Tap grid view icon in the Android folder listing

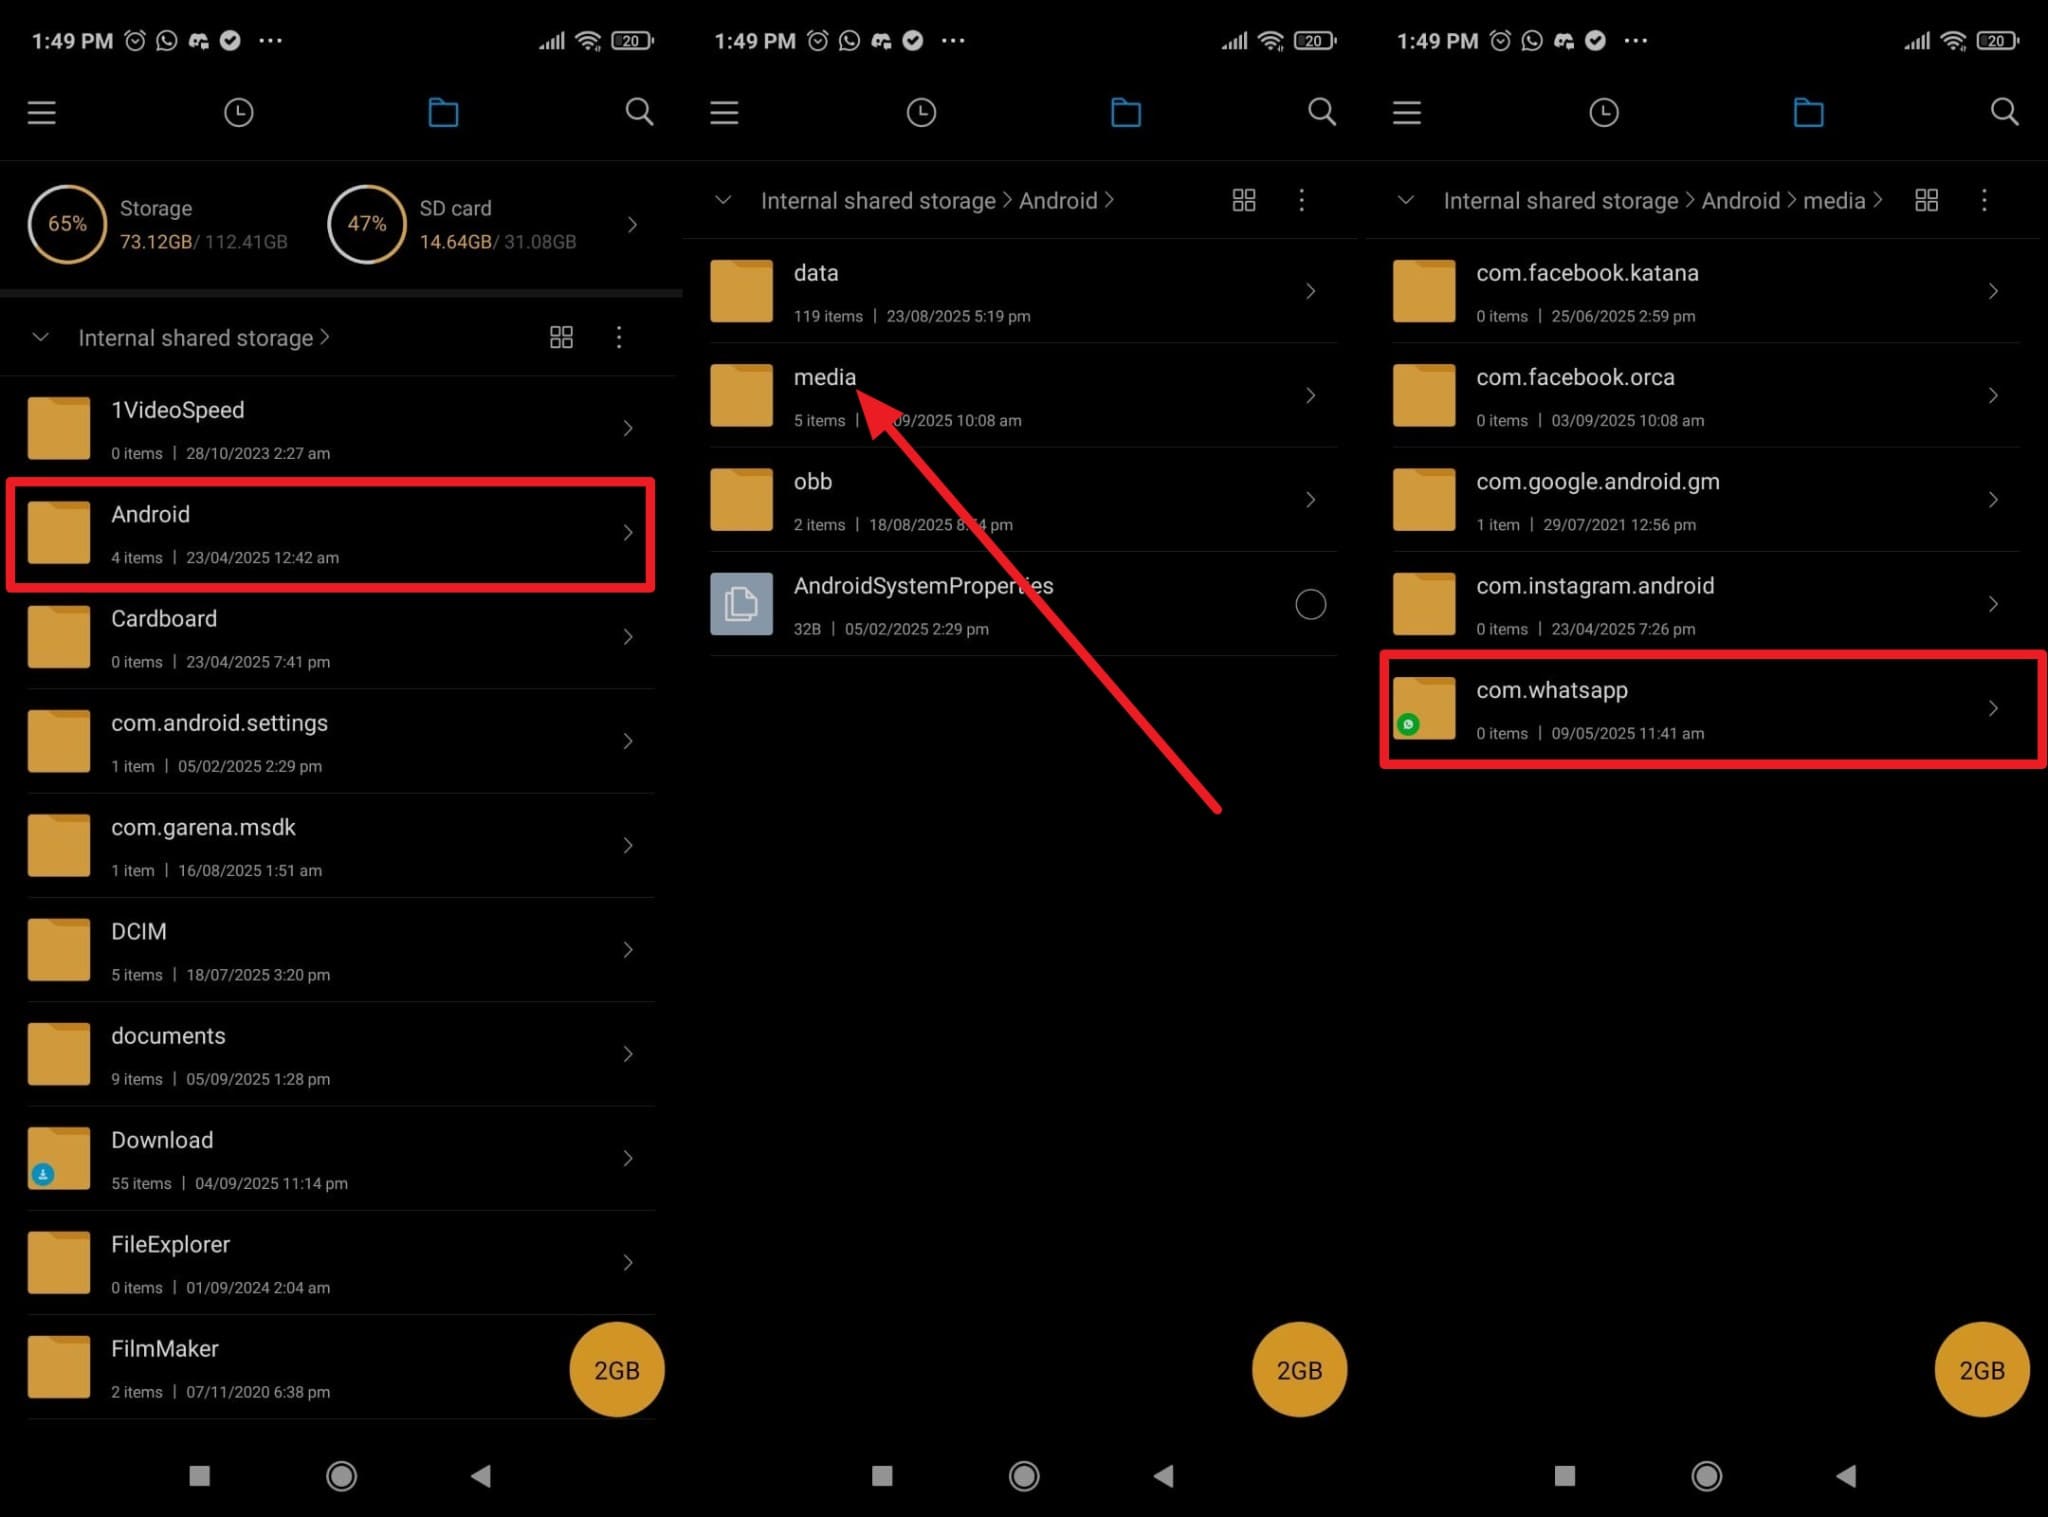[x=1243, y=201]
